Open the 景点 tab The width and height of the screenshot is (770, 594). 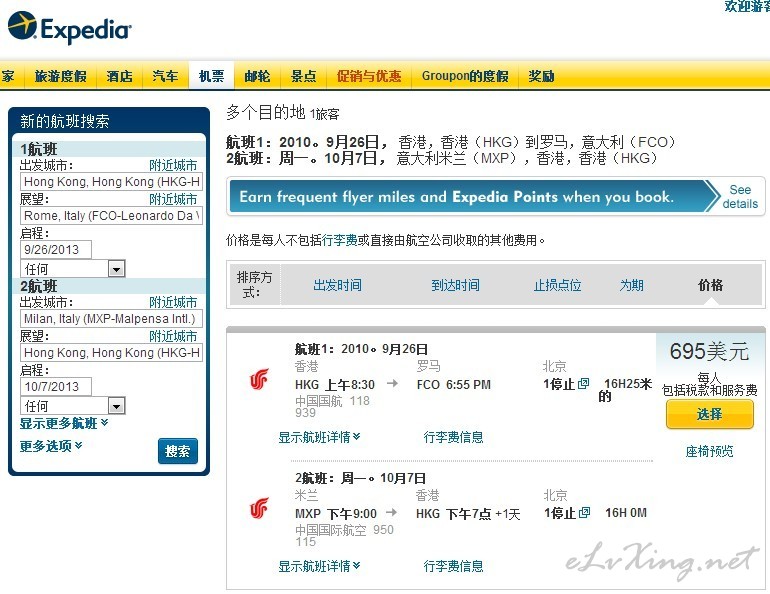click(303, 76)
